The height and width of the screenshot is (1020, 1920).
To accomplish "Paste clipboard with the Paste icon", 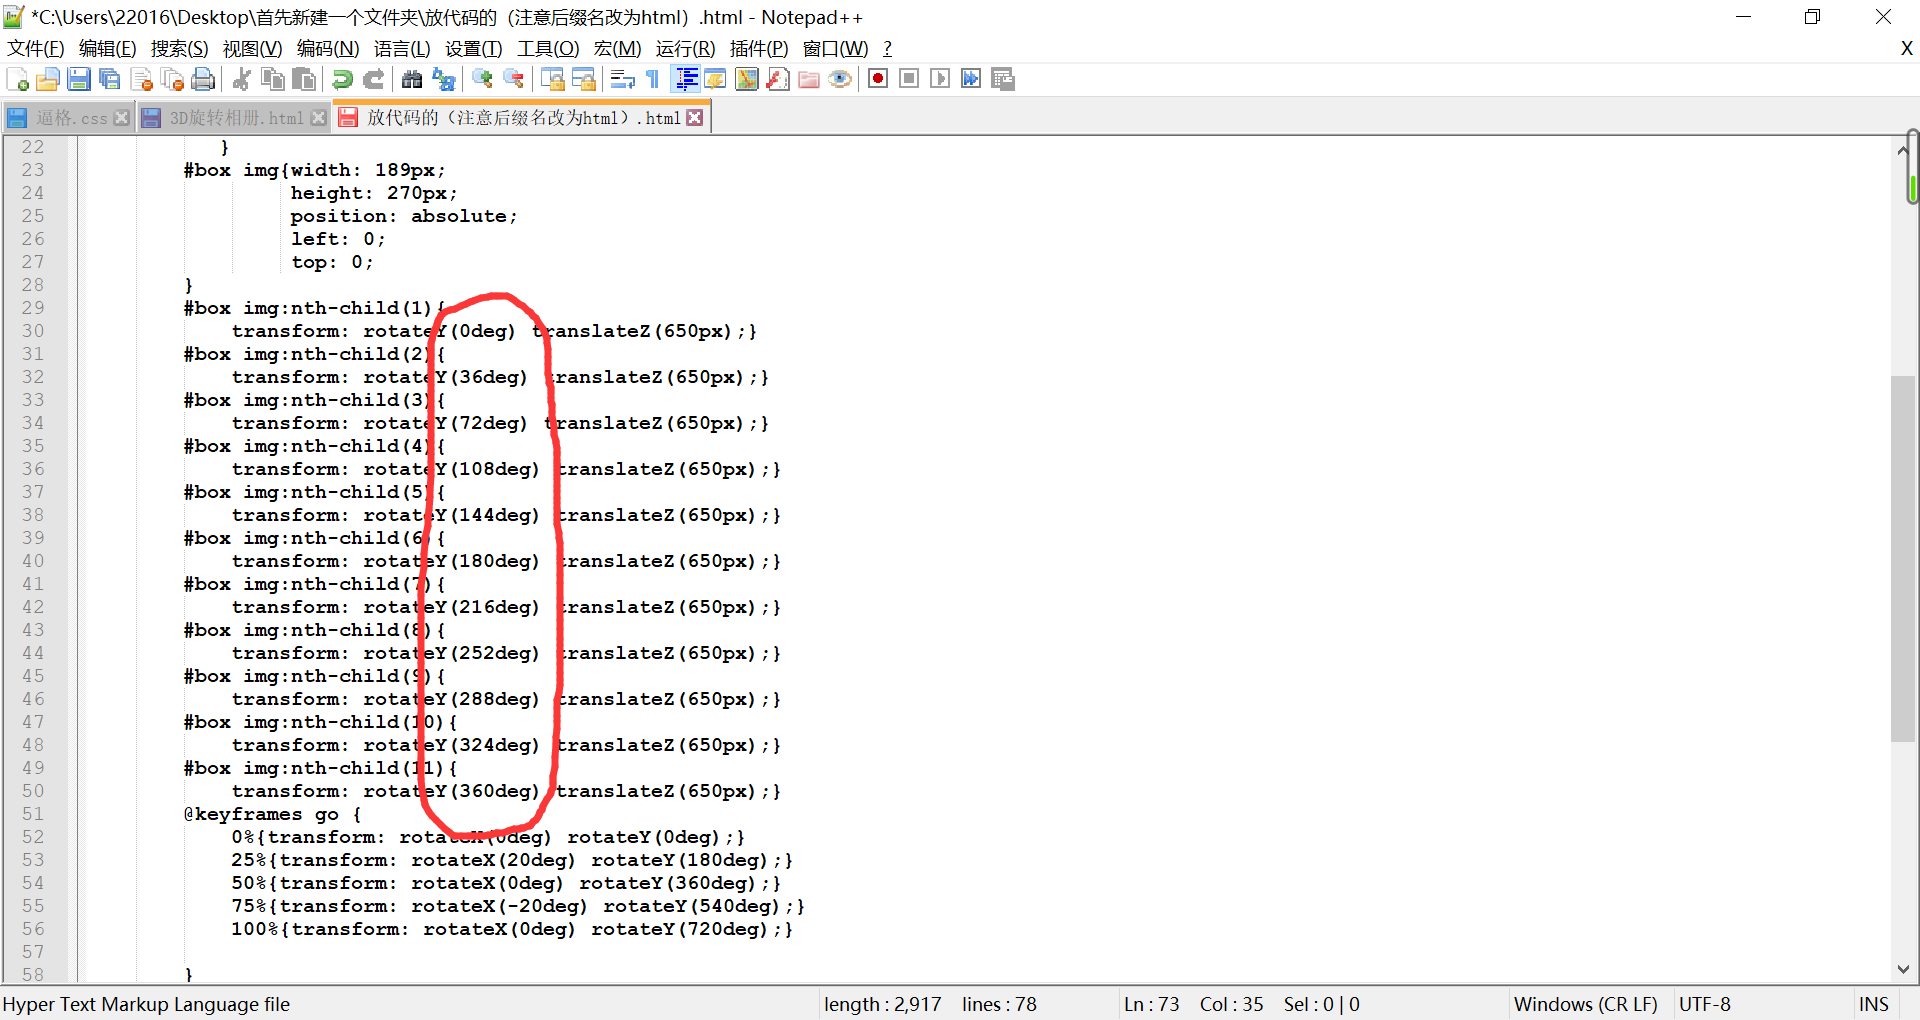I will [x=304, y=79].
